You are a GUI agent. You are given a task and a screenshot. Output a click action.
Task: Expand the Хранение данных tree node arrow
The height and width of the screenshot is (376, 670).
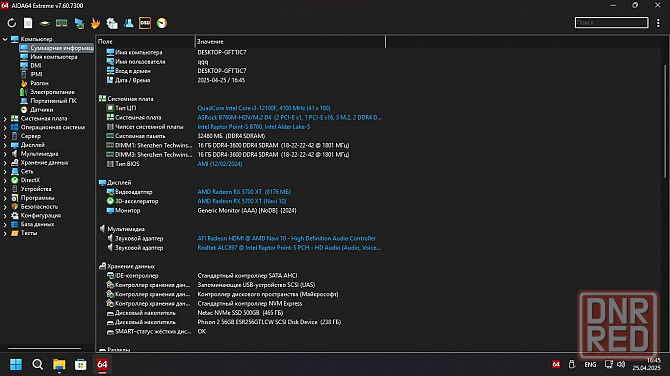pyautogui.click(x=5, y=163)
